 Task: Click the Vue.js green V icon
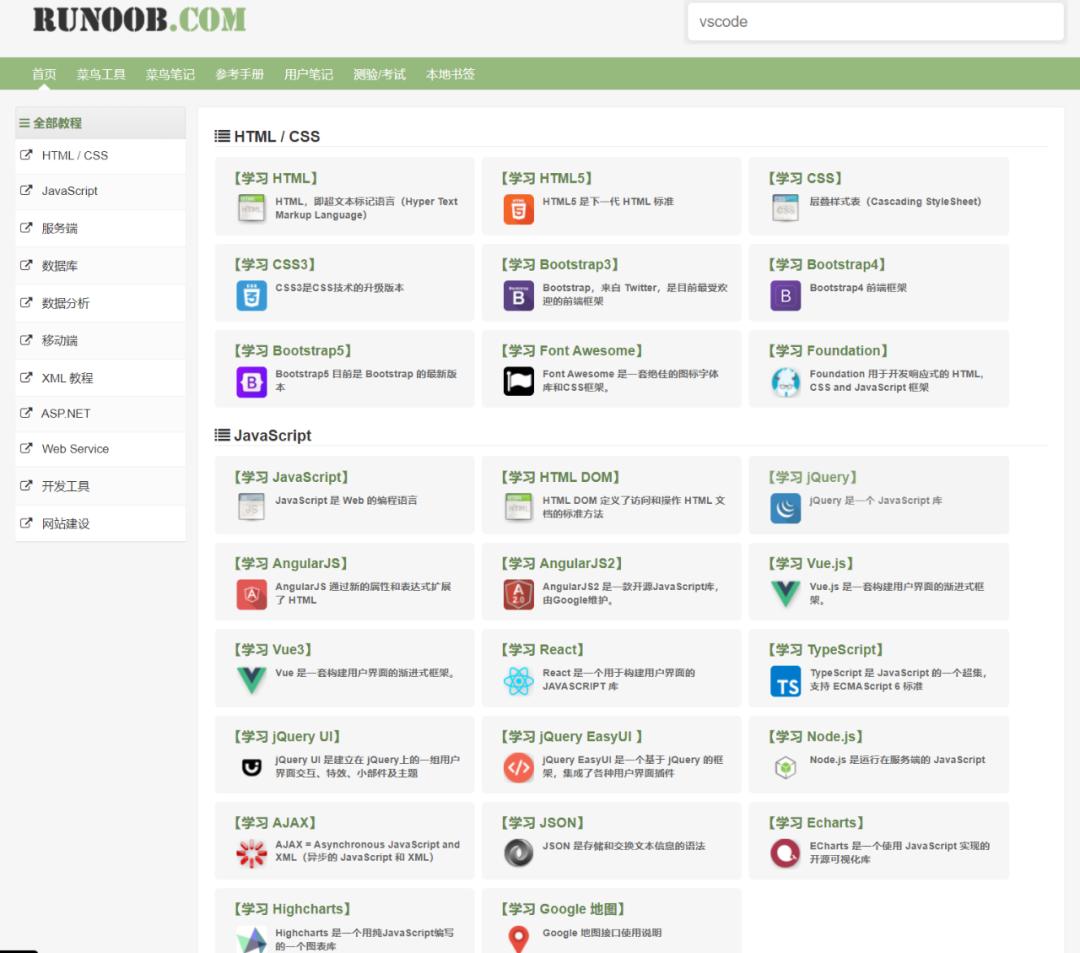coord(785,593)
